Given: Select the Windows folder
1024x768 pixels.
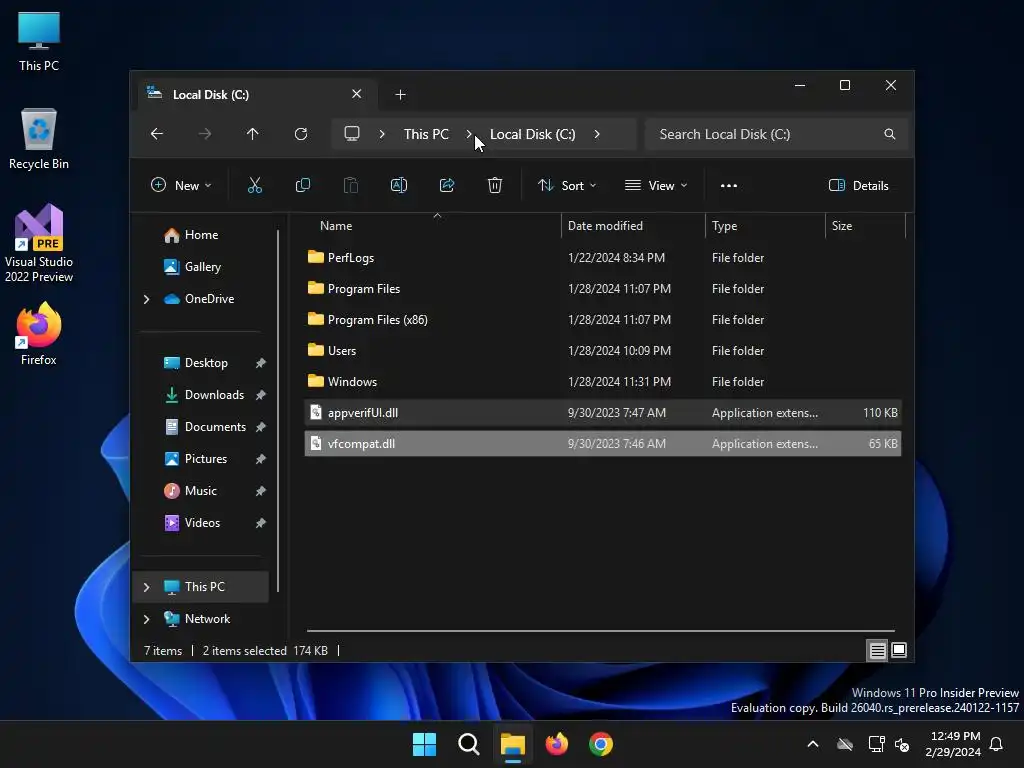Looking at the screenshot, I should [x=603, y=382].
